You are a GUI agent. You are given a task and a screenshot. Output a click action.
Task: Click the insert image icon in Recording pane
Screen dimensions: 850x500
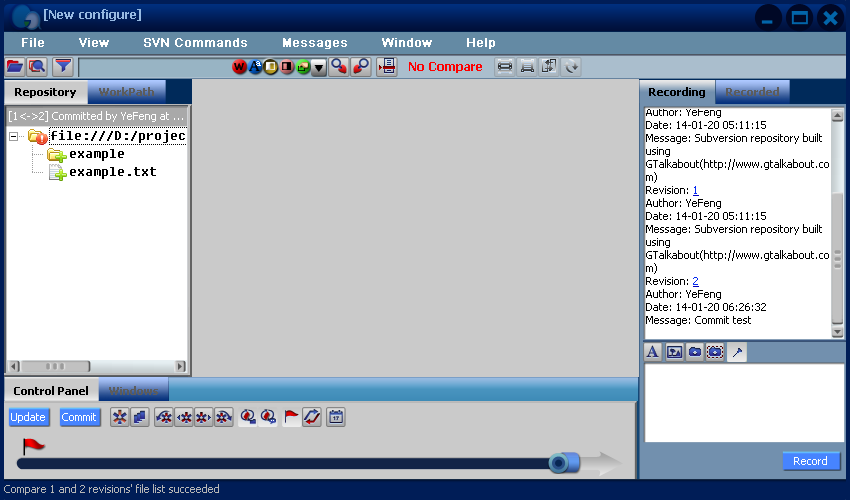(674, 352)
